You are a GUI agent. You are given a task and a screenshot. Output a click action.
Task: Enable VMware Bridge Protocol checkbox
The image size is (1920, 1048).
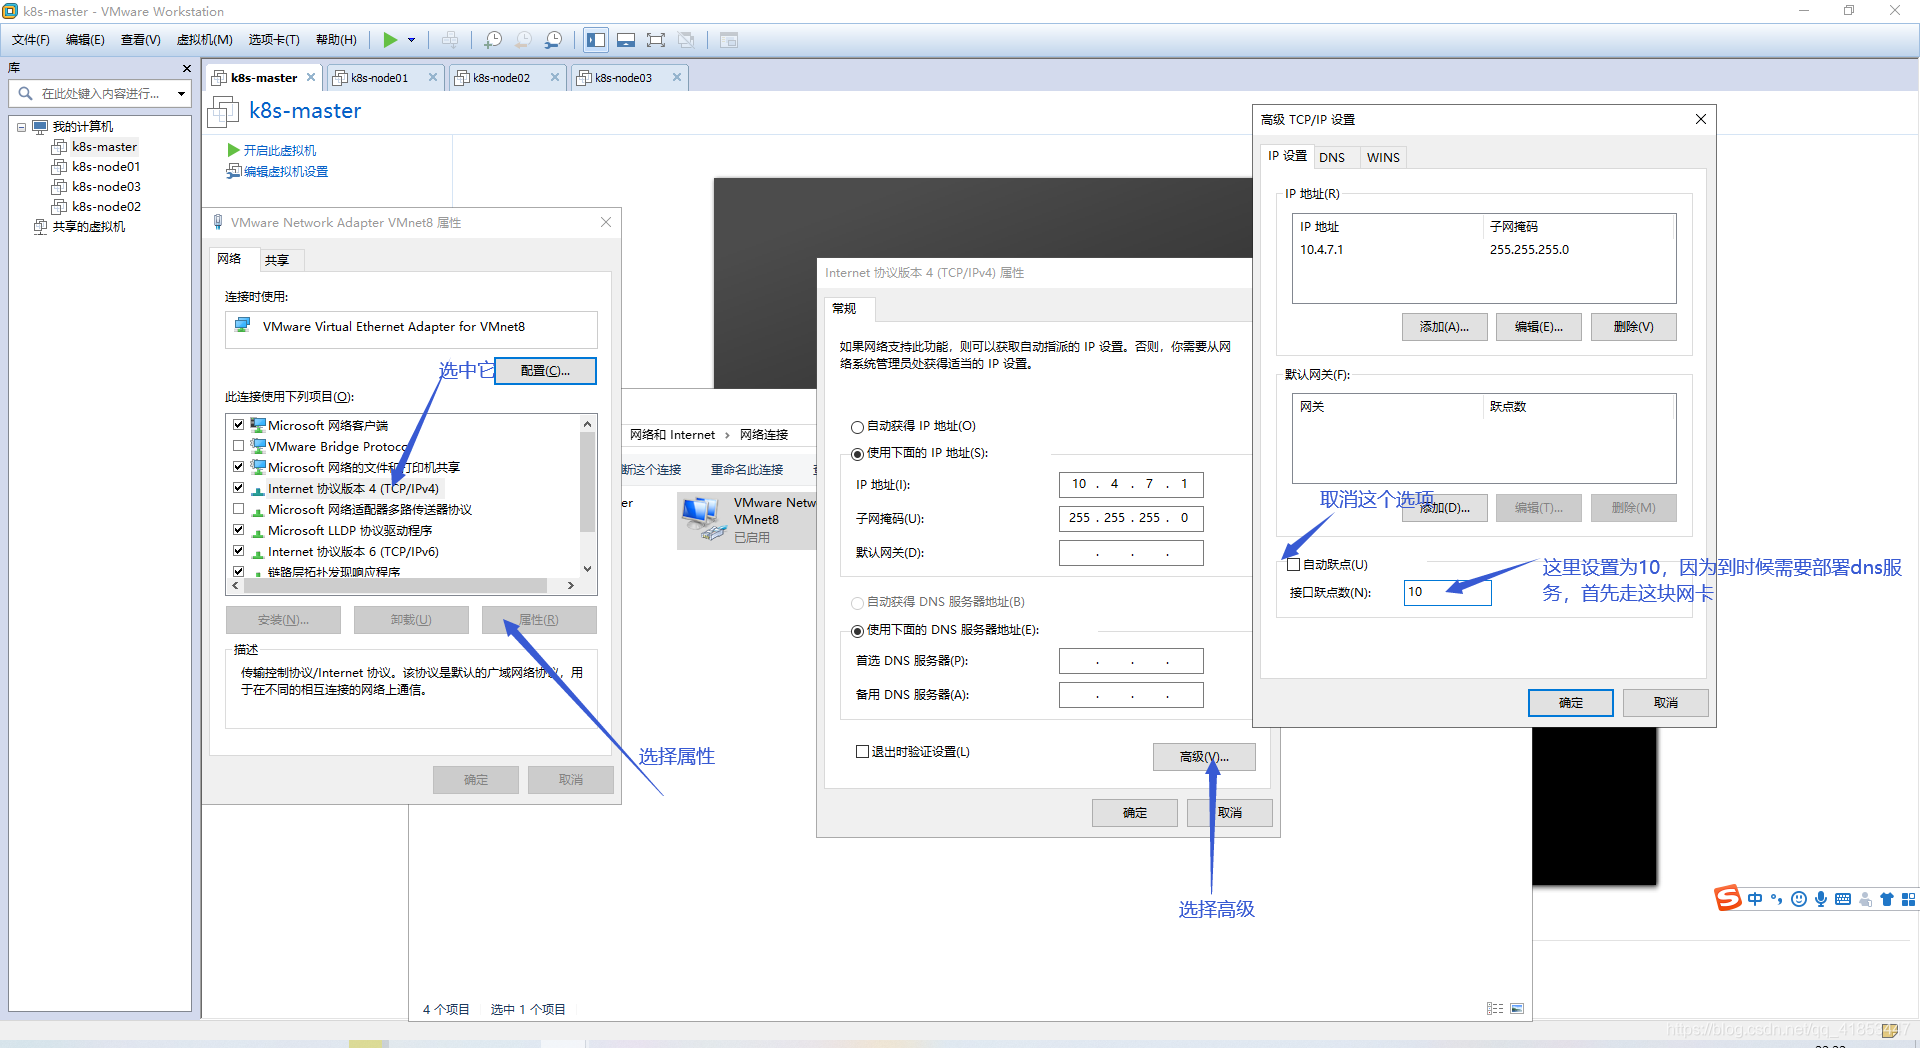click(x=239, y=446)
